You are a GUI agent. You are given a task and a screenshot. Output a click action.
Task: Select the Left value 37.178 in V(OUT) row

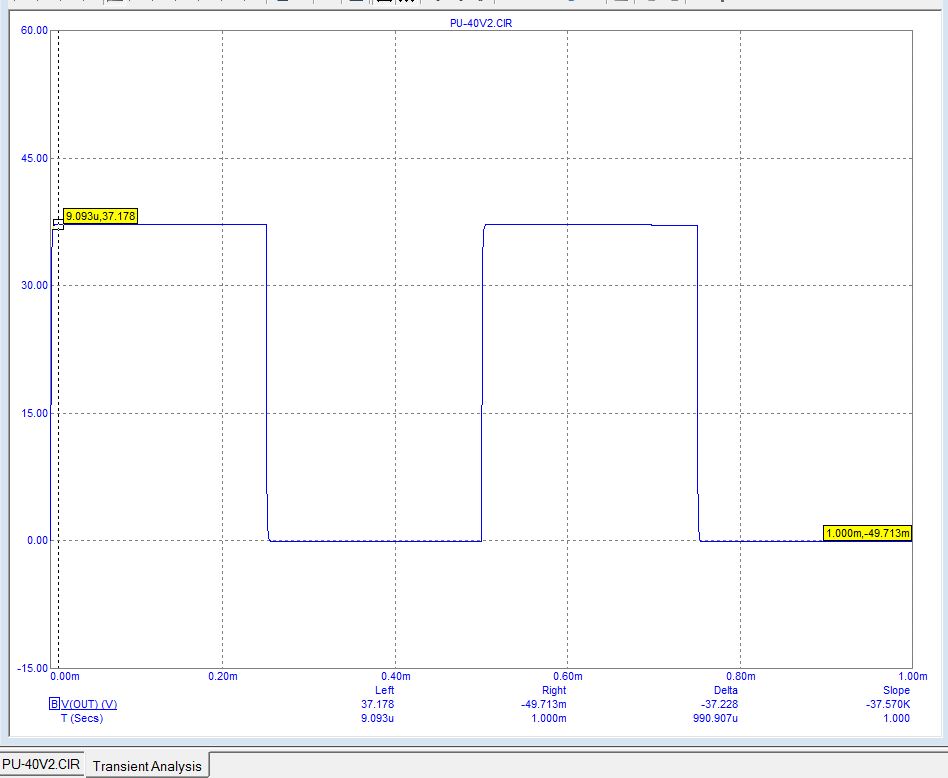pos(377,704)
